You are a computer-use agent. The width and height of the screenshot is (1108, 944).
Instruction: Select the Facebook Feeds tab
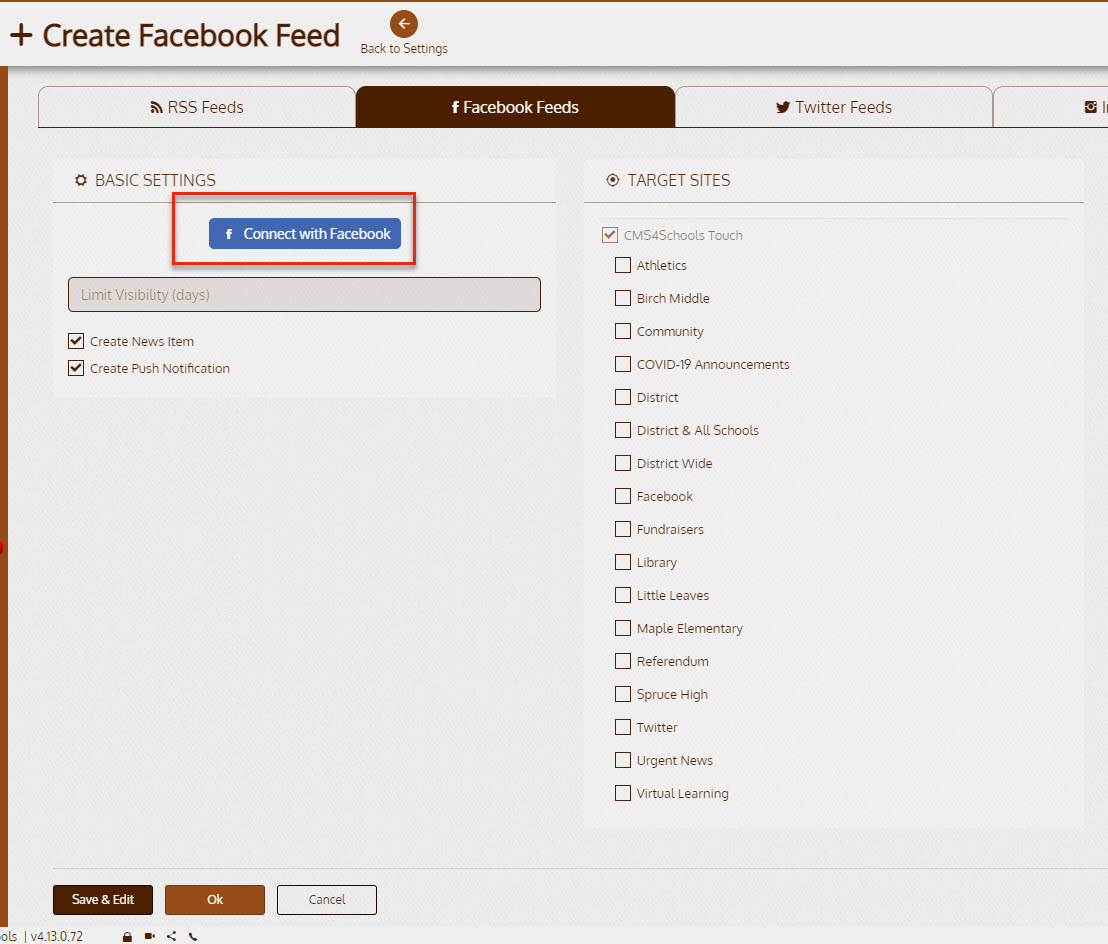click(x=515, y=107)
